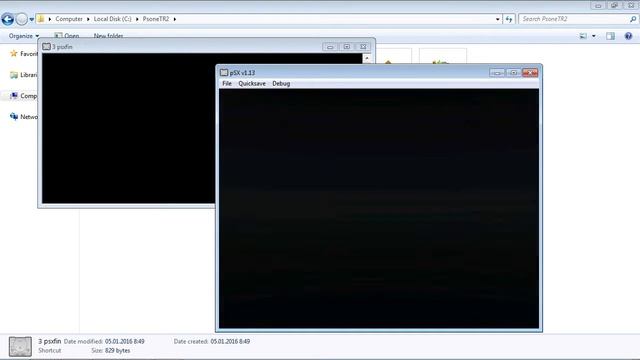This screenshot has width=640, height=360.
Task: Click the New folder toolbar button
Action: point(108,36)
